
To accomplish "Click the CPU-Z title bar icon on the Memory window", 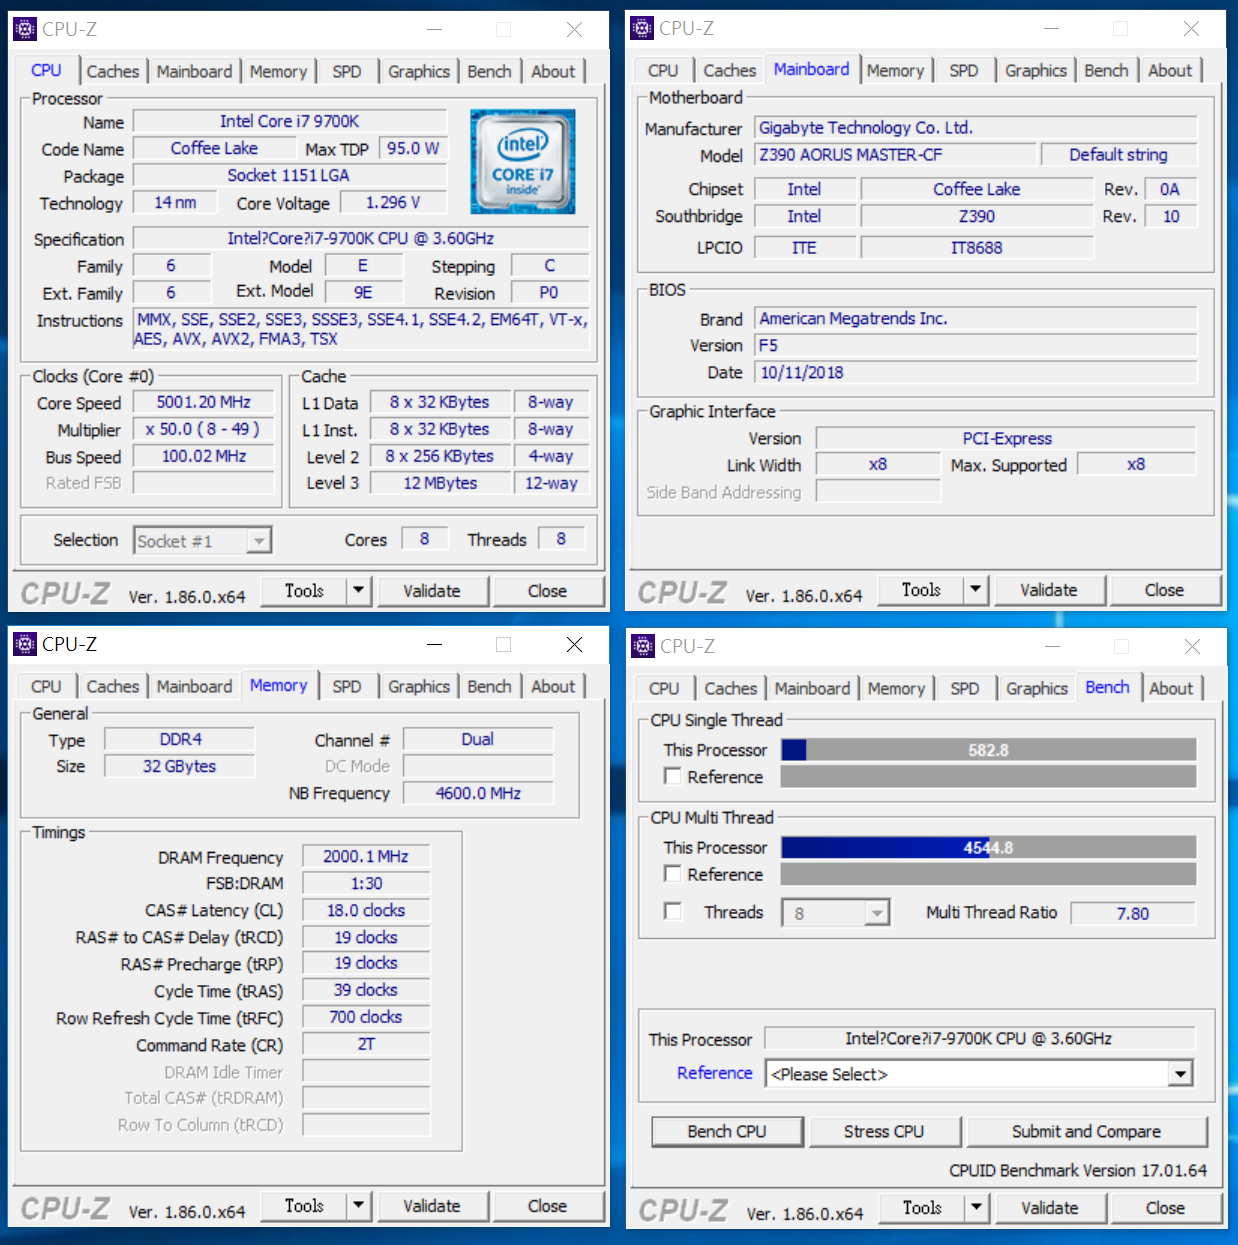I will point(24,644).
